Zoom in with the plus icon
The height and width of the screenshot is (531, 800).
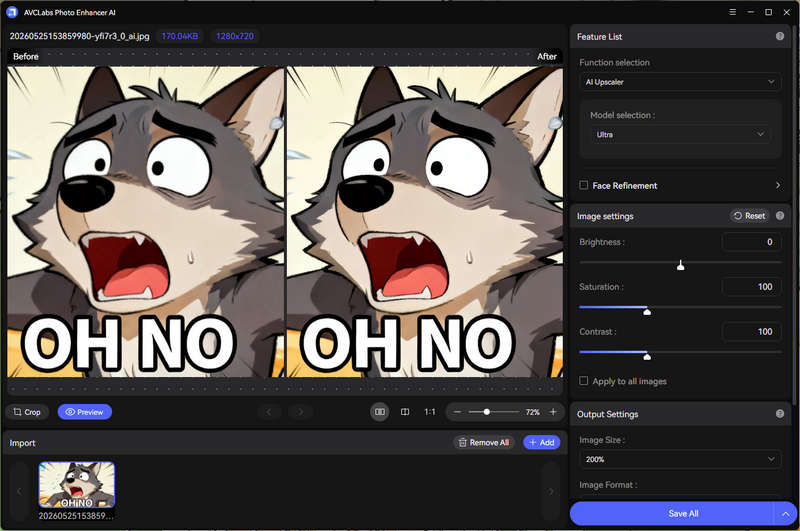coord(553,412)
